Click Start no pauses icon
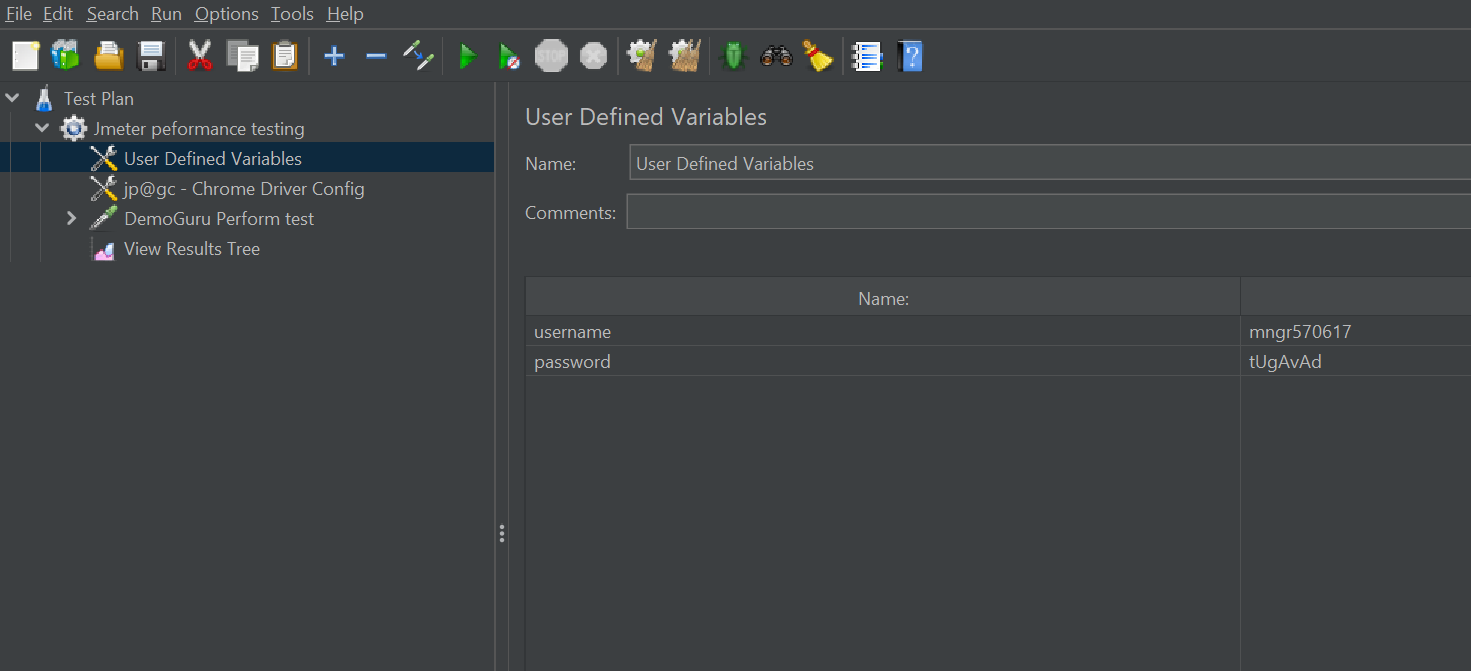This screenshot has width=1471, height=671. pos(509,57)
